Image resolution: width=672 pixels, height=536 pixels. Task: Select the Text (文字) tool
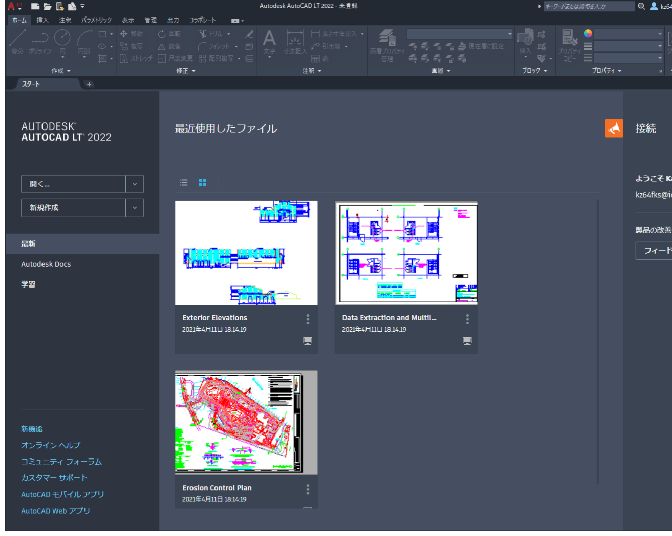pyautogui.click(x=269, y=42)
